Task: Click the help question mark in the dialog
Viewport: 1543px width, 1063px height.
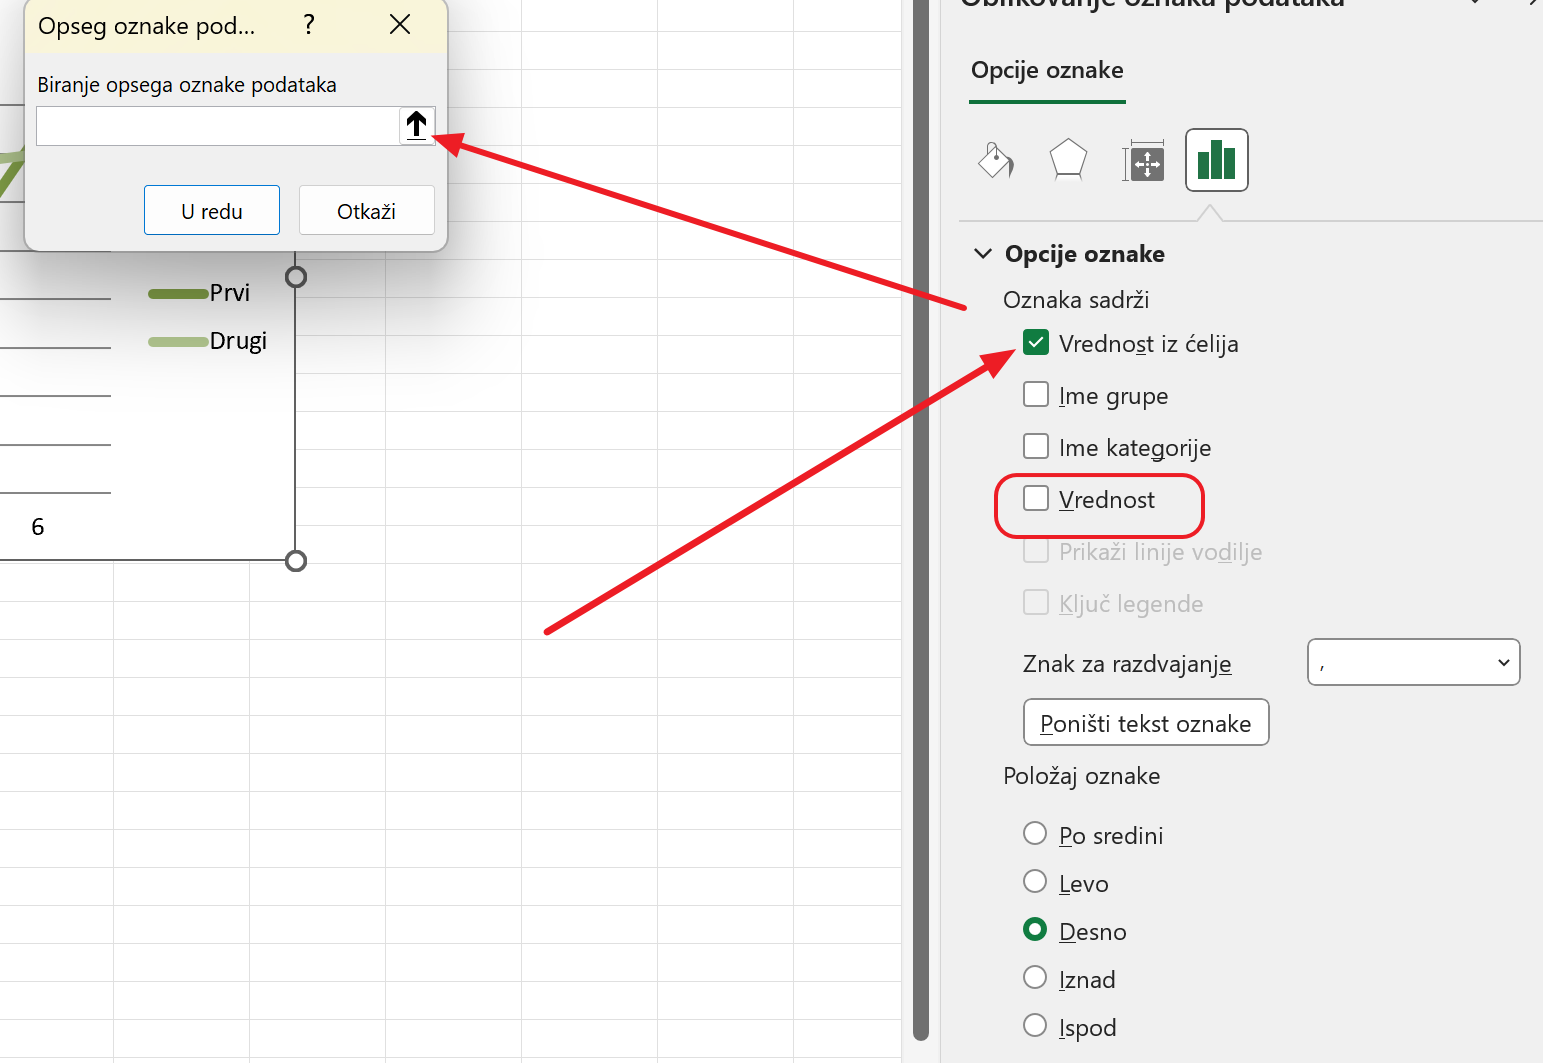Action: click(309, 25)
